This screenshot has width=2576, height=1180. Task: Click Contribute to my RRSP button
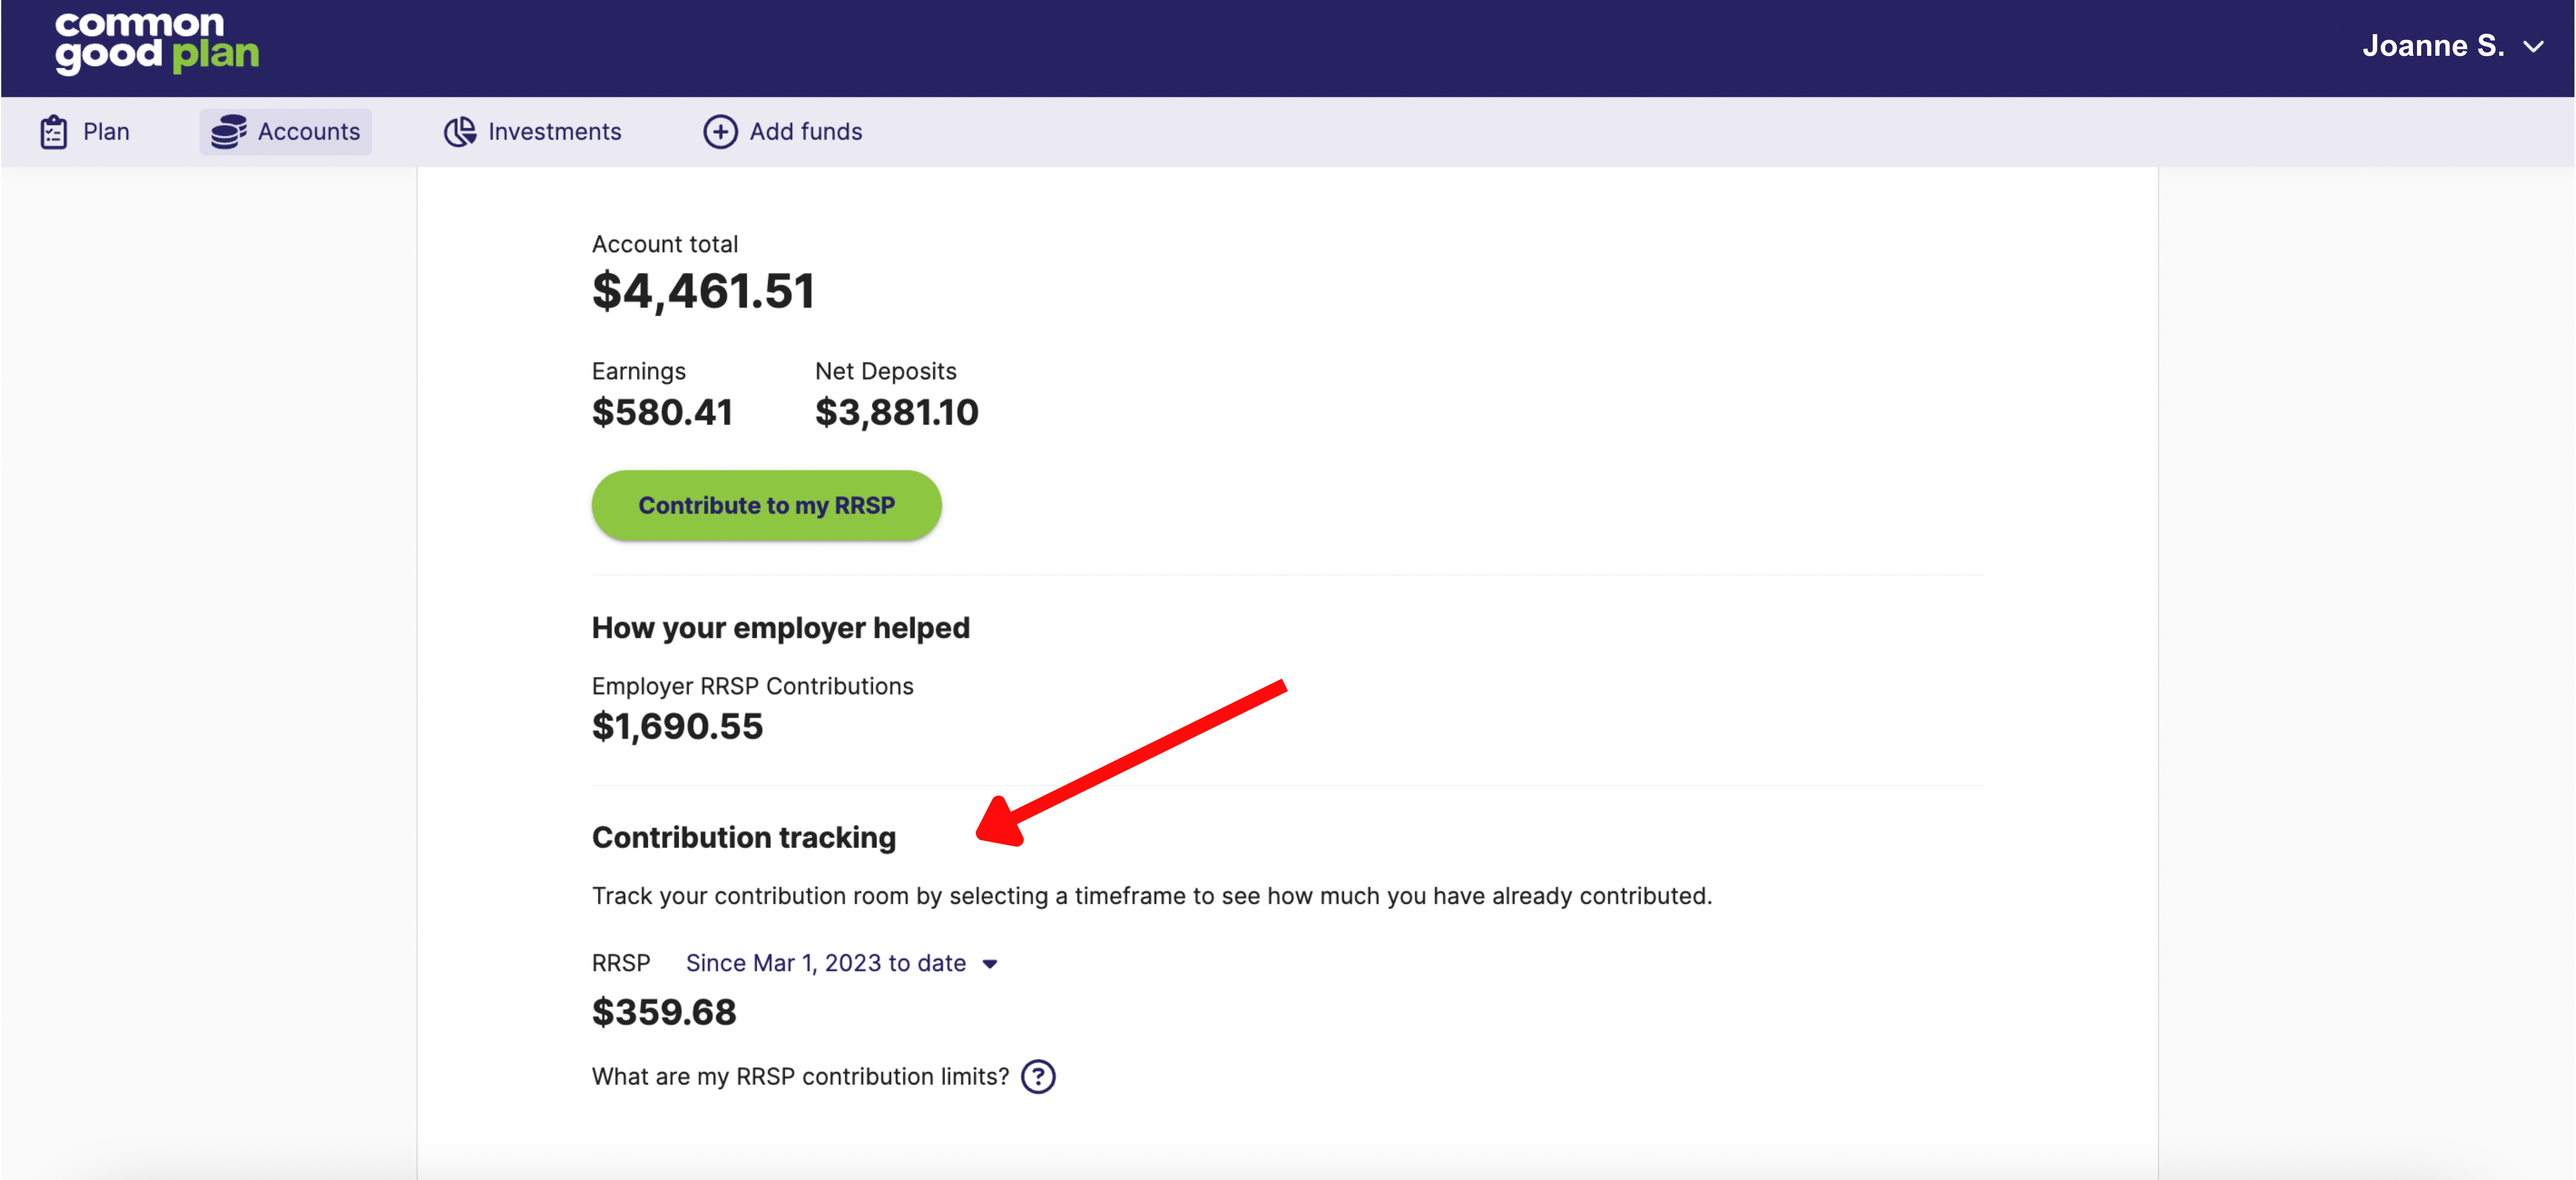tap(767, 505)
